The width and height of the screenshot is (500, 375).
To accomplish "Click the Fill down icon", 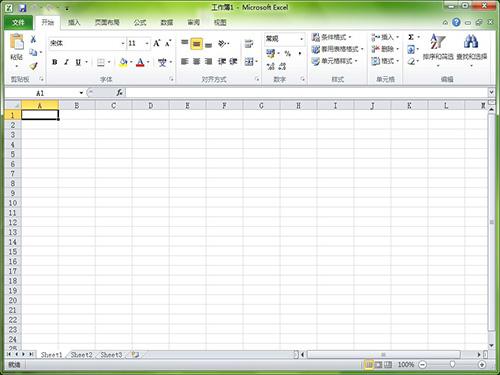I will 411,50.
